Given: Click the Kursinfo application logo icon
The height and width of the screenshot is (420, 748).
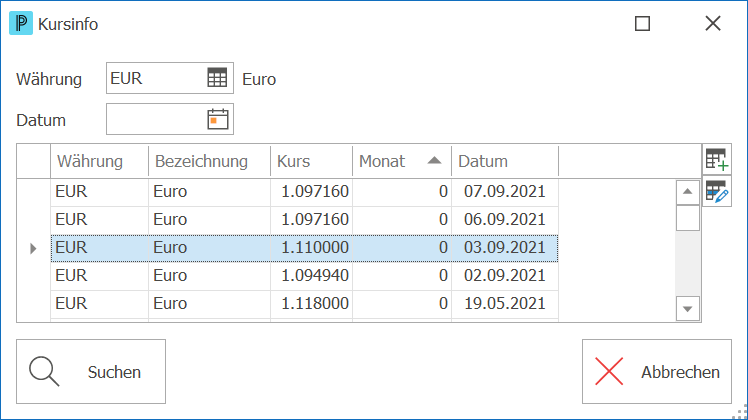Looking at the screenshot, I should 21,23.
